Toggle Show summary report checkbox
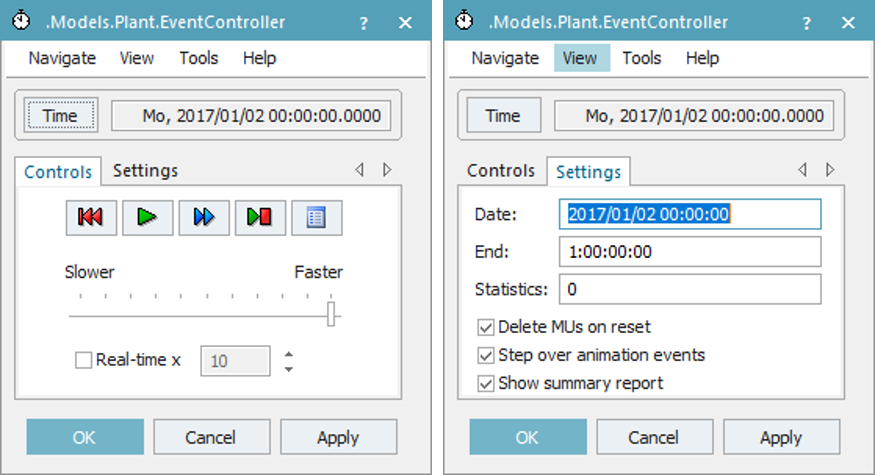The image size is (875, 475). (486, 383)
